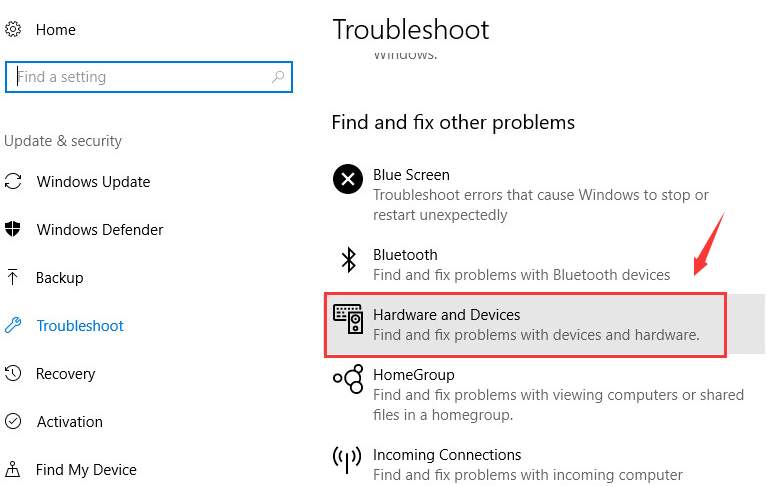Click the Troubleshoot wrench icon

12,325
